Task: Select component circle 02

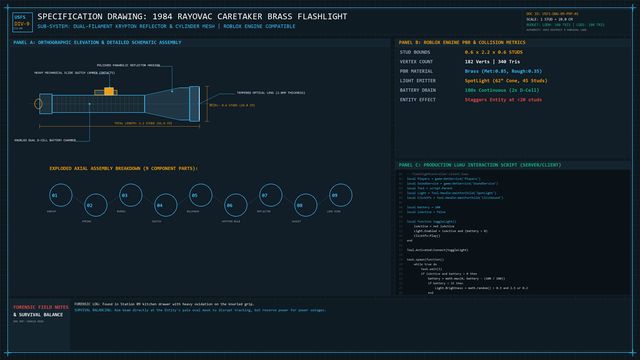Action: click(x=96, y=205)
